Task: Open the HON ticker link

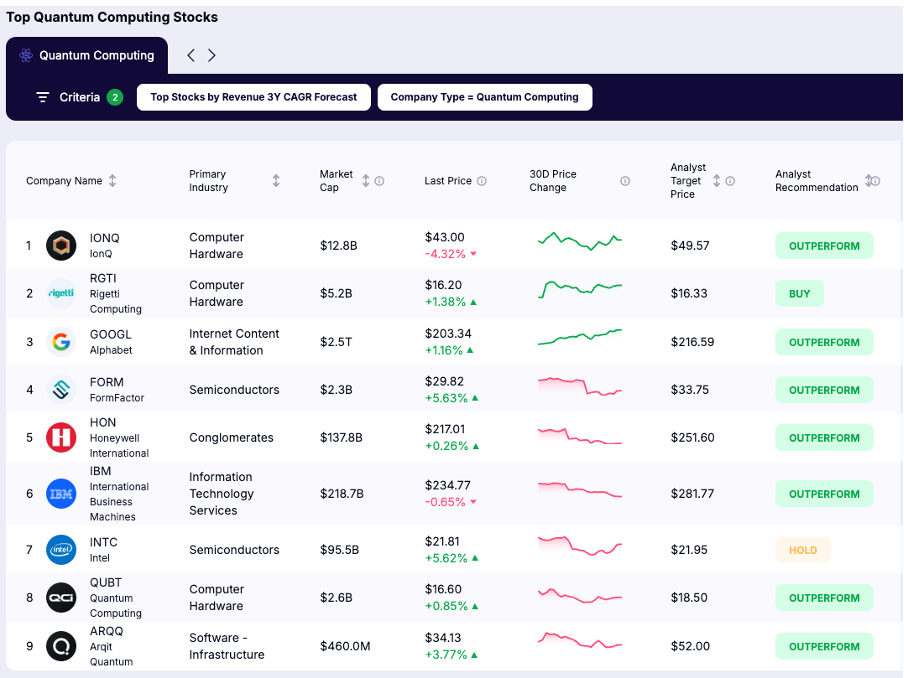Action: [103, 423]
